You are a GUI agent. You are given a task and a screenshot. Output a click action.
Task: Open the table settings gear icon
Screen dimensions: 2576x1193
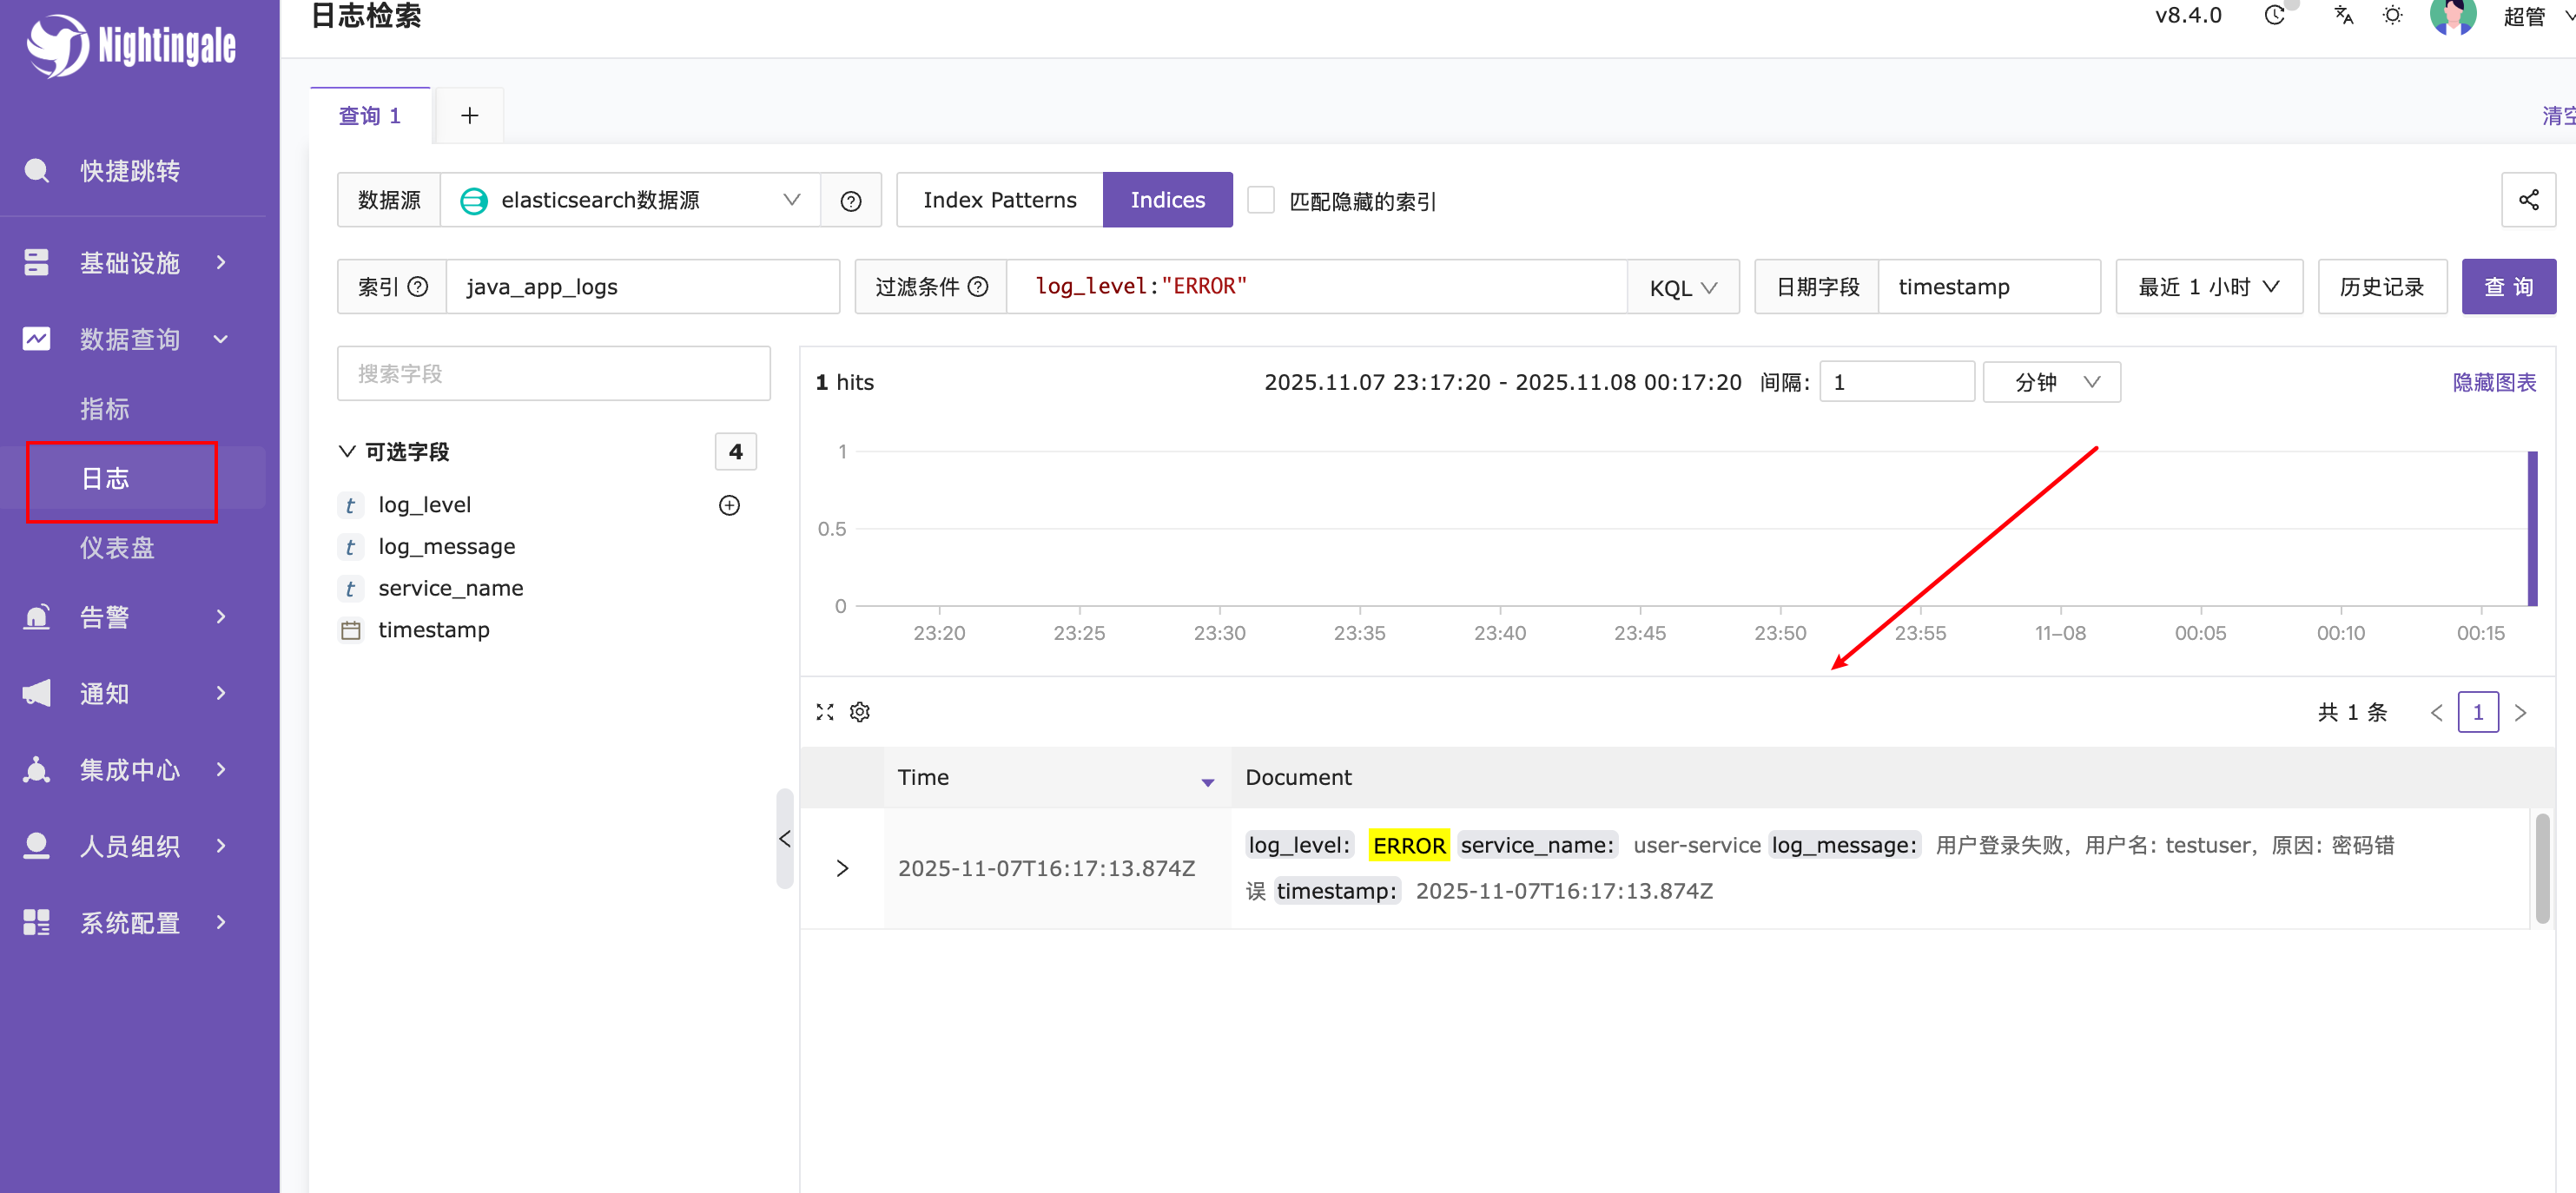(x=859, y=712)
